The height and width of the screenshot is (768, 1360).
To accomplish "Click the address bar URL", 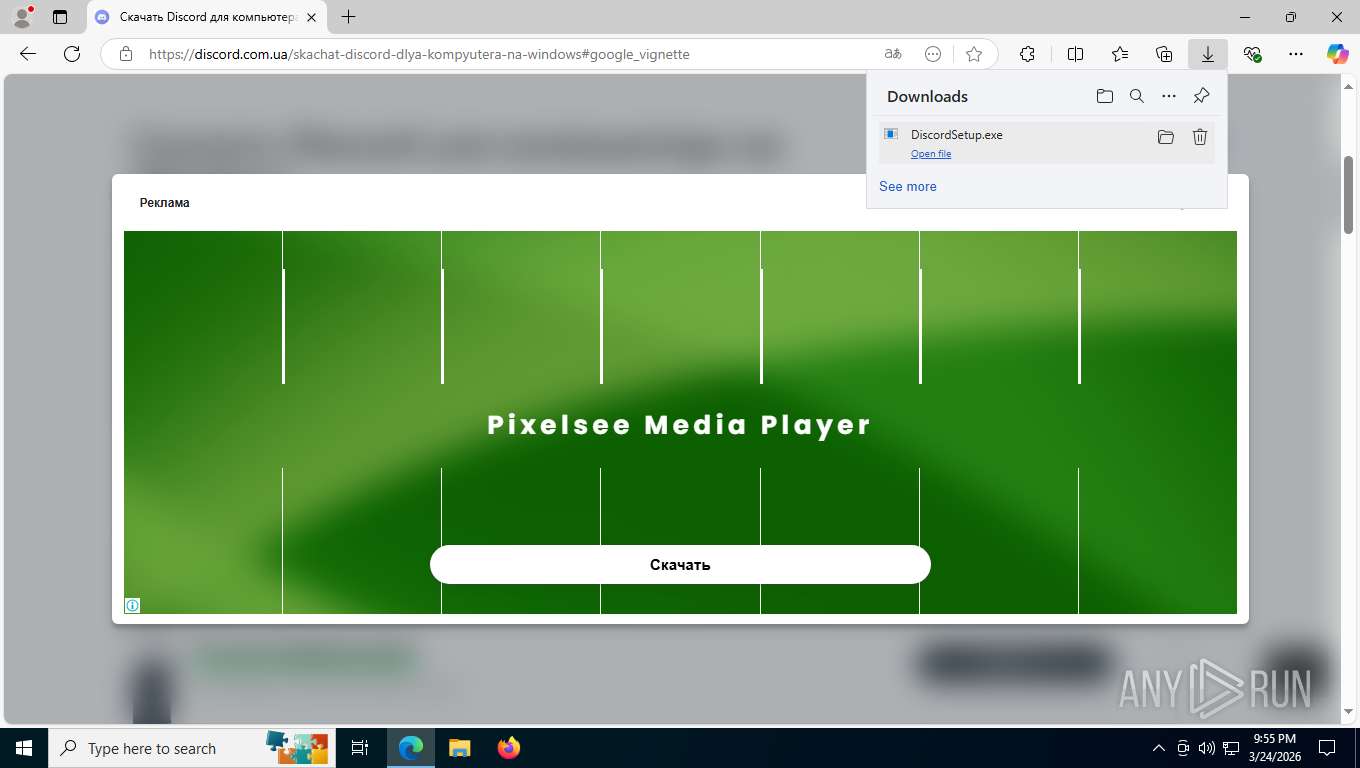I will (x=419, y=54).
